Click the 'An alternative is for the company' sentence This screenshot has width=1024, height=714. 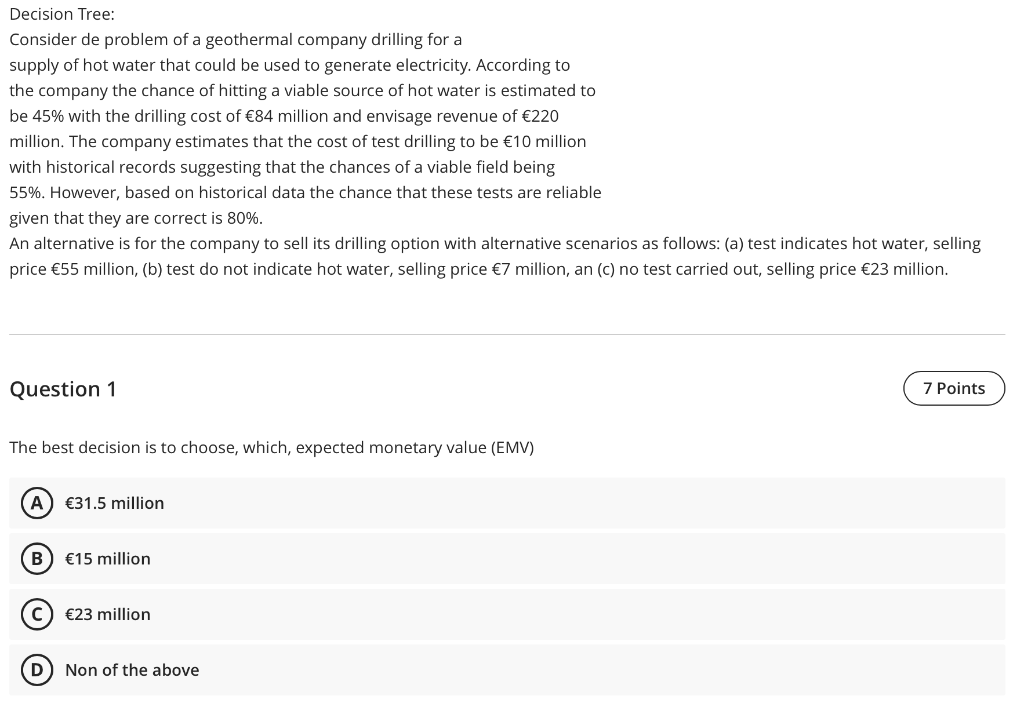coord(494,244)
